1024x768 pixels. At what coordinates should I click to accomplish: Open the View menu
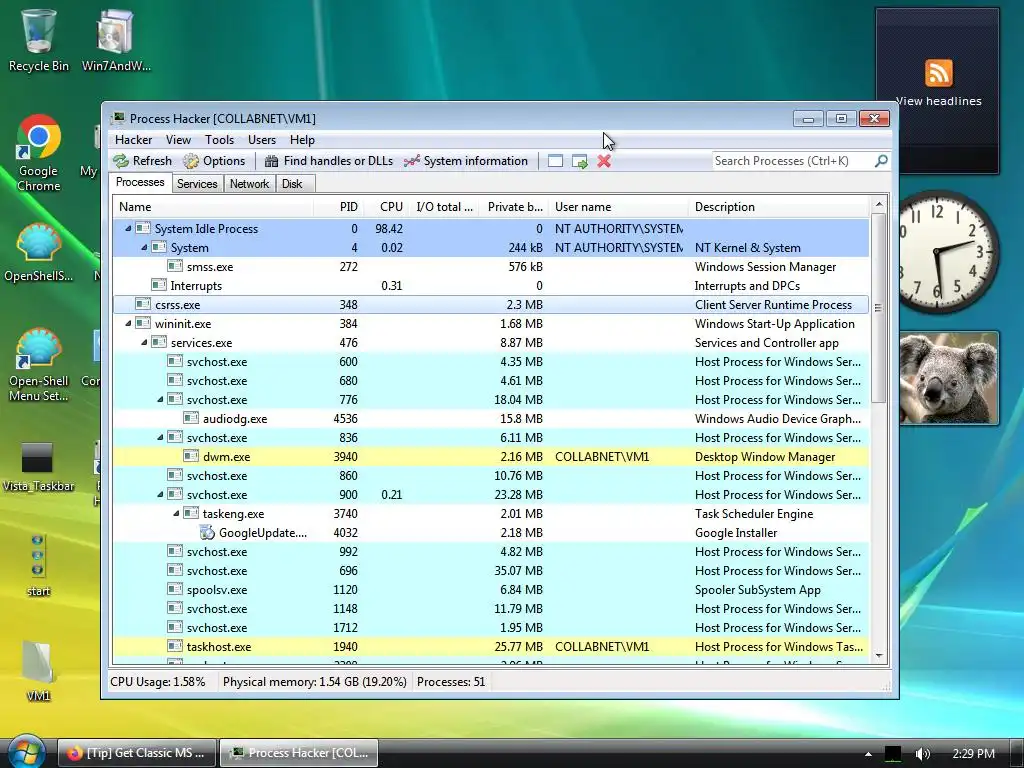coord(178,140)
